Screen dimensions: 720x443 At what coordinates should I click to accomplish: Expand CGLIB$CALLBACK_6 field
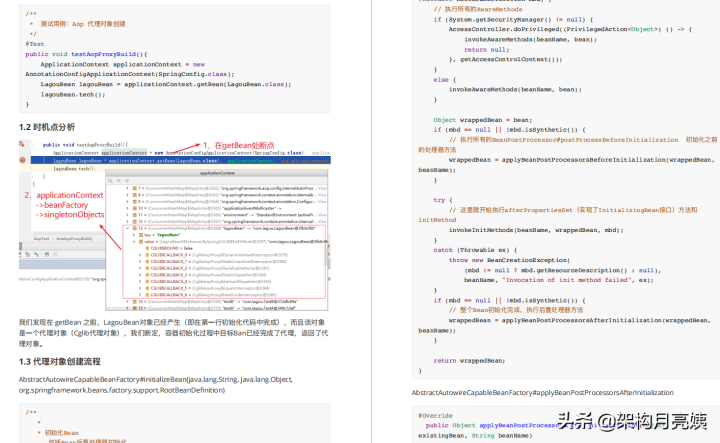tap(140, 295)
